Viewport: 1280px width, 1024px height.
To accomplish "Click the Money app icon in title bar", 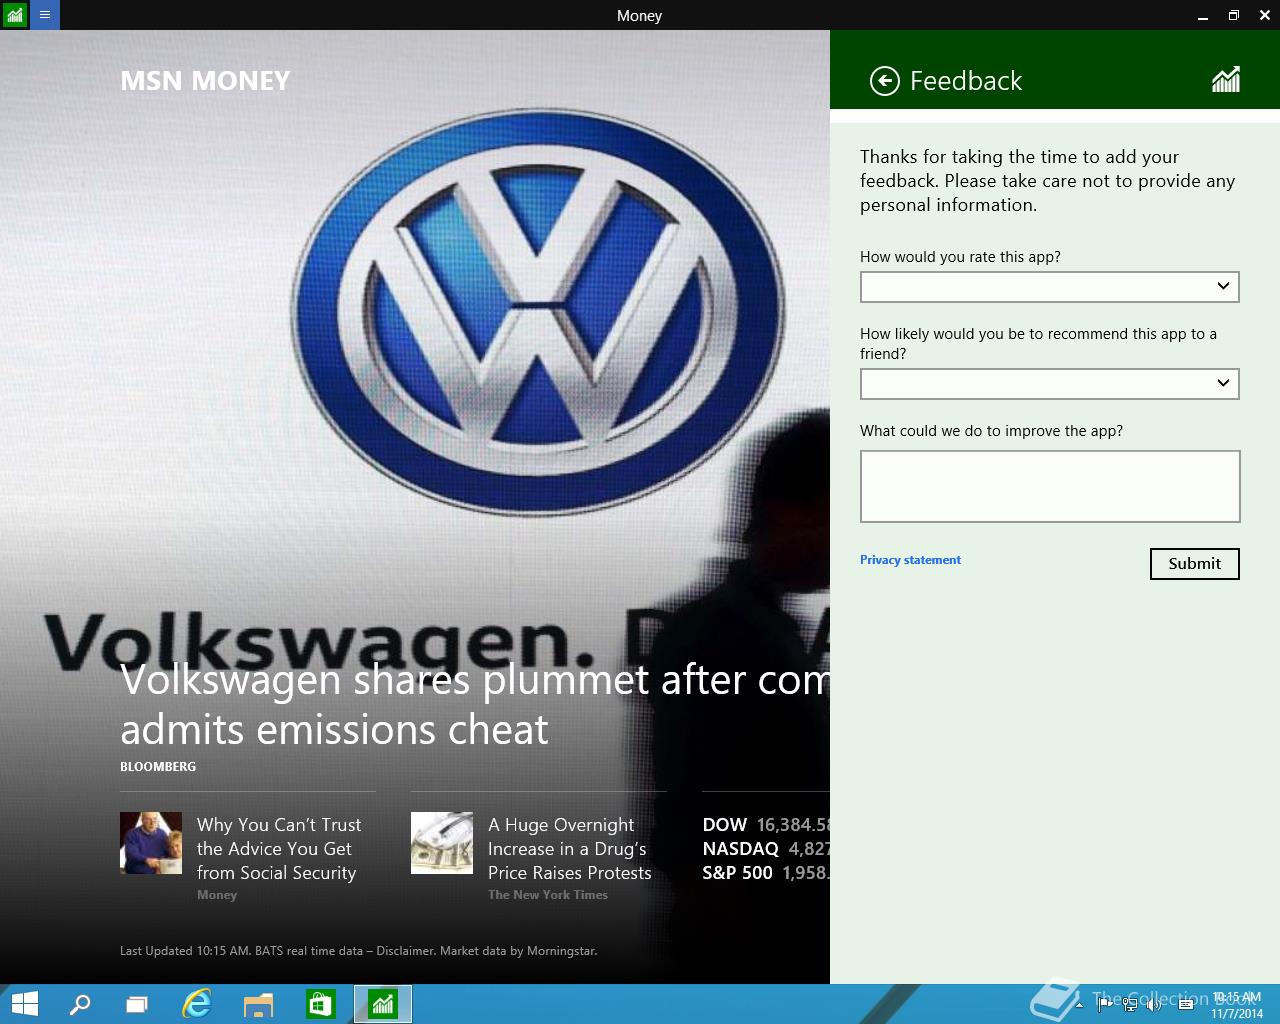I will click(15, 15).
